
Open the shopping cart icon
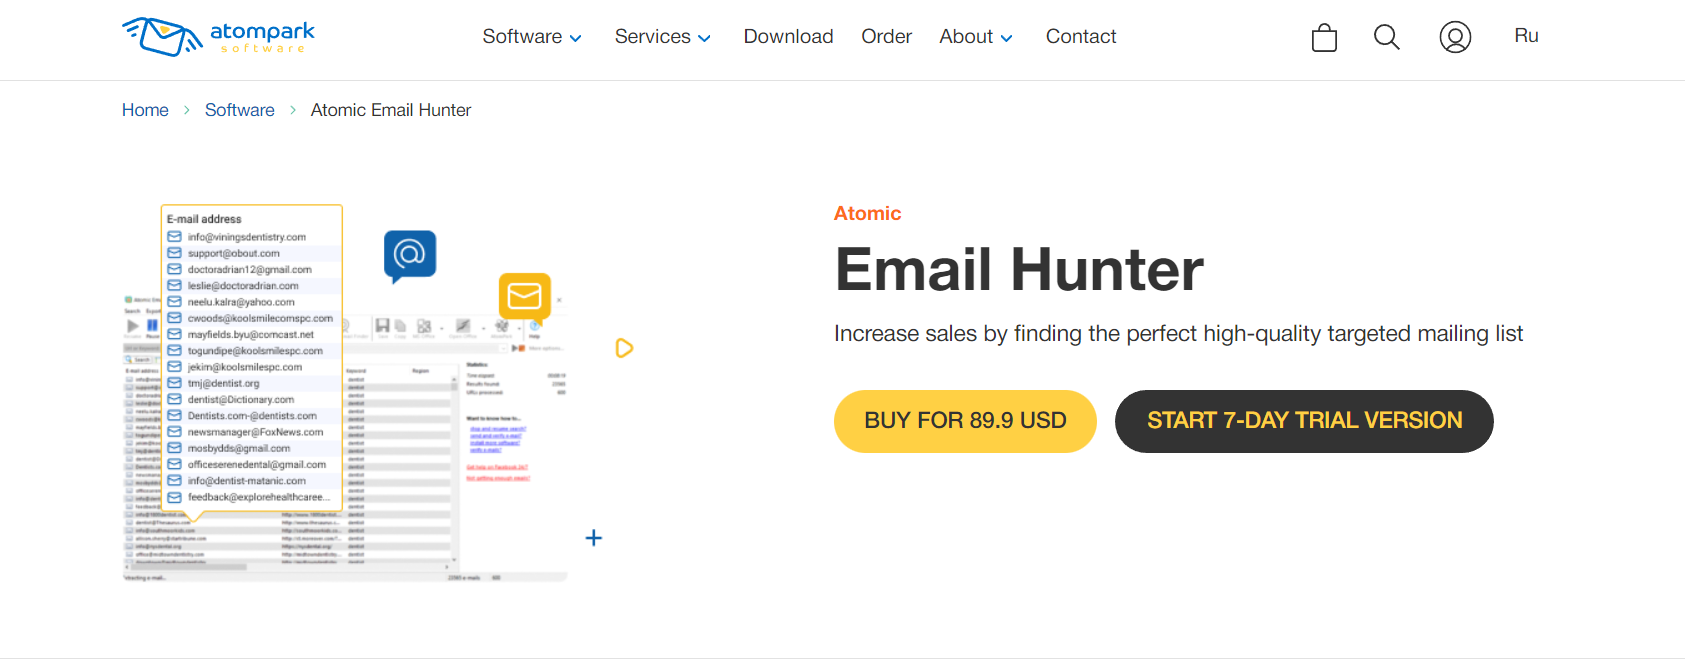[1323, 37]
